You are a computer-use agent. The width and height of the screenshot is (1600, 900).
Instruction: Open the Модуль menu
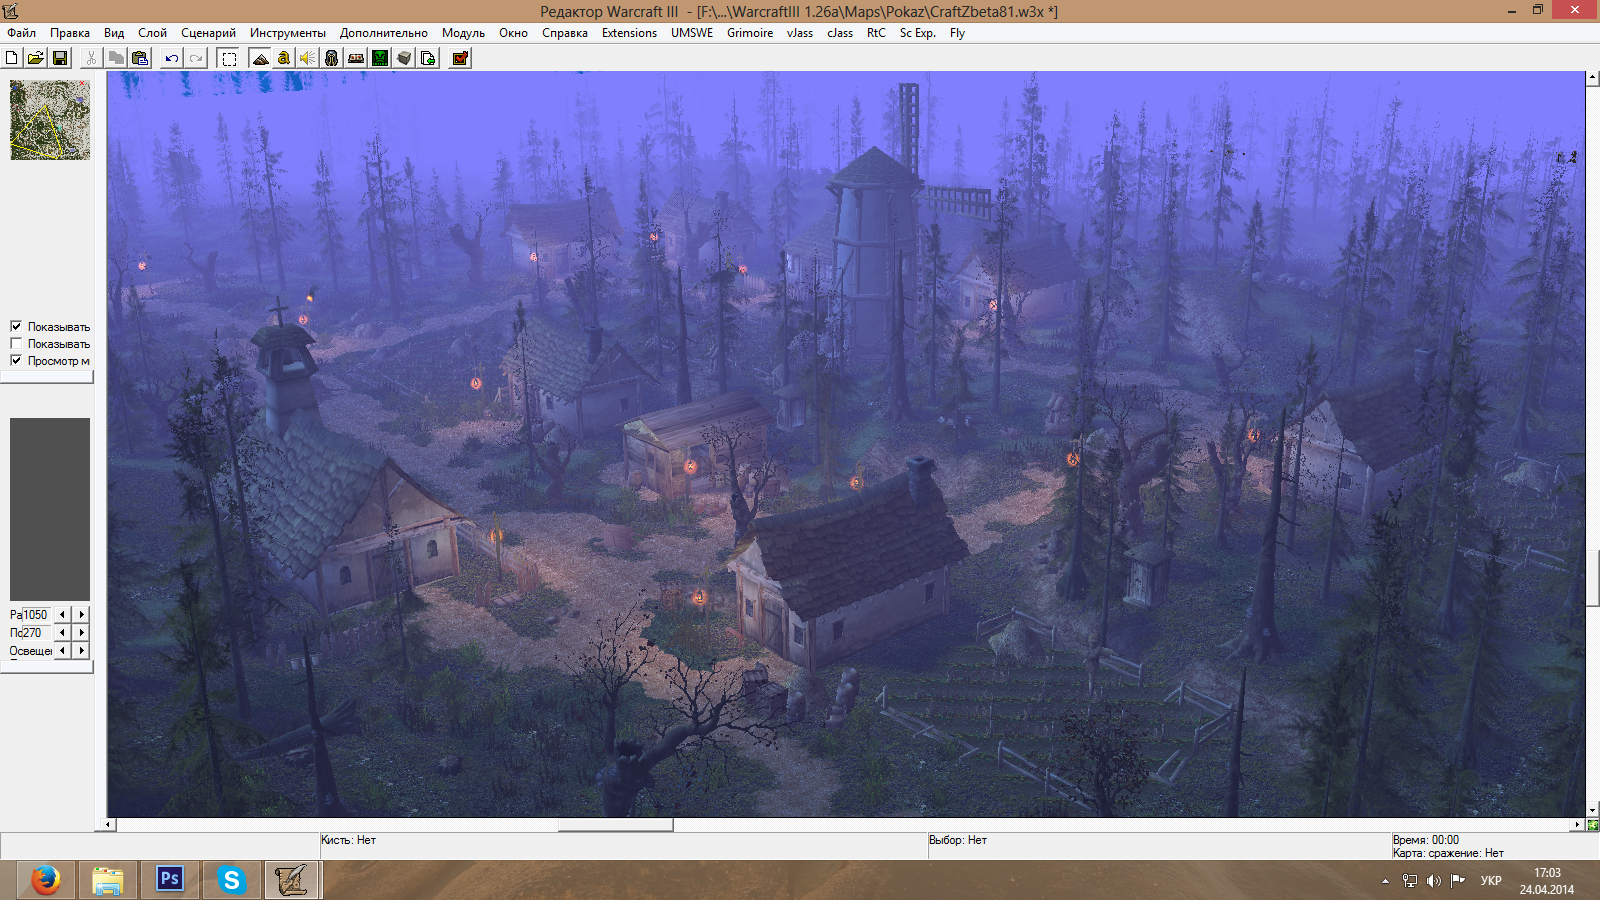click(x=463, y=33)
